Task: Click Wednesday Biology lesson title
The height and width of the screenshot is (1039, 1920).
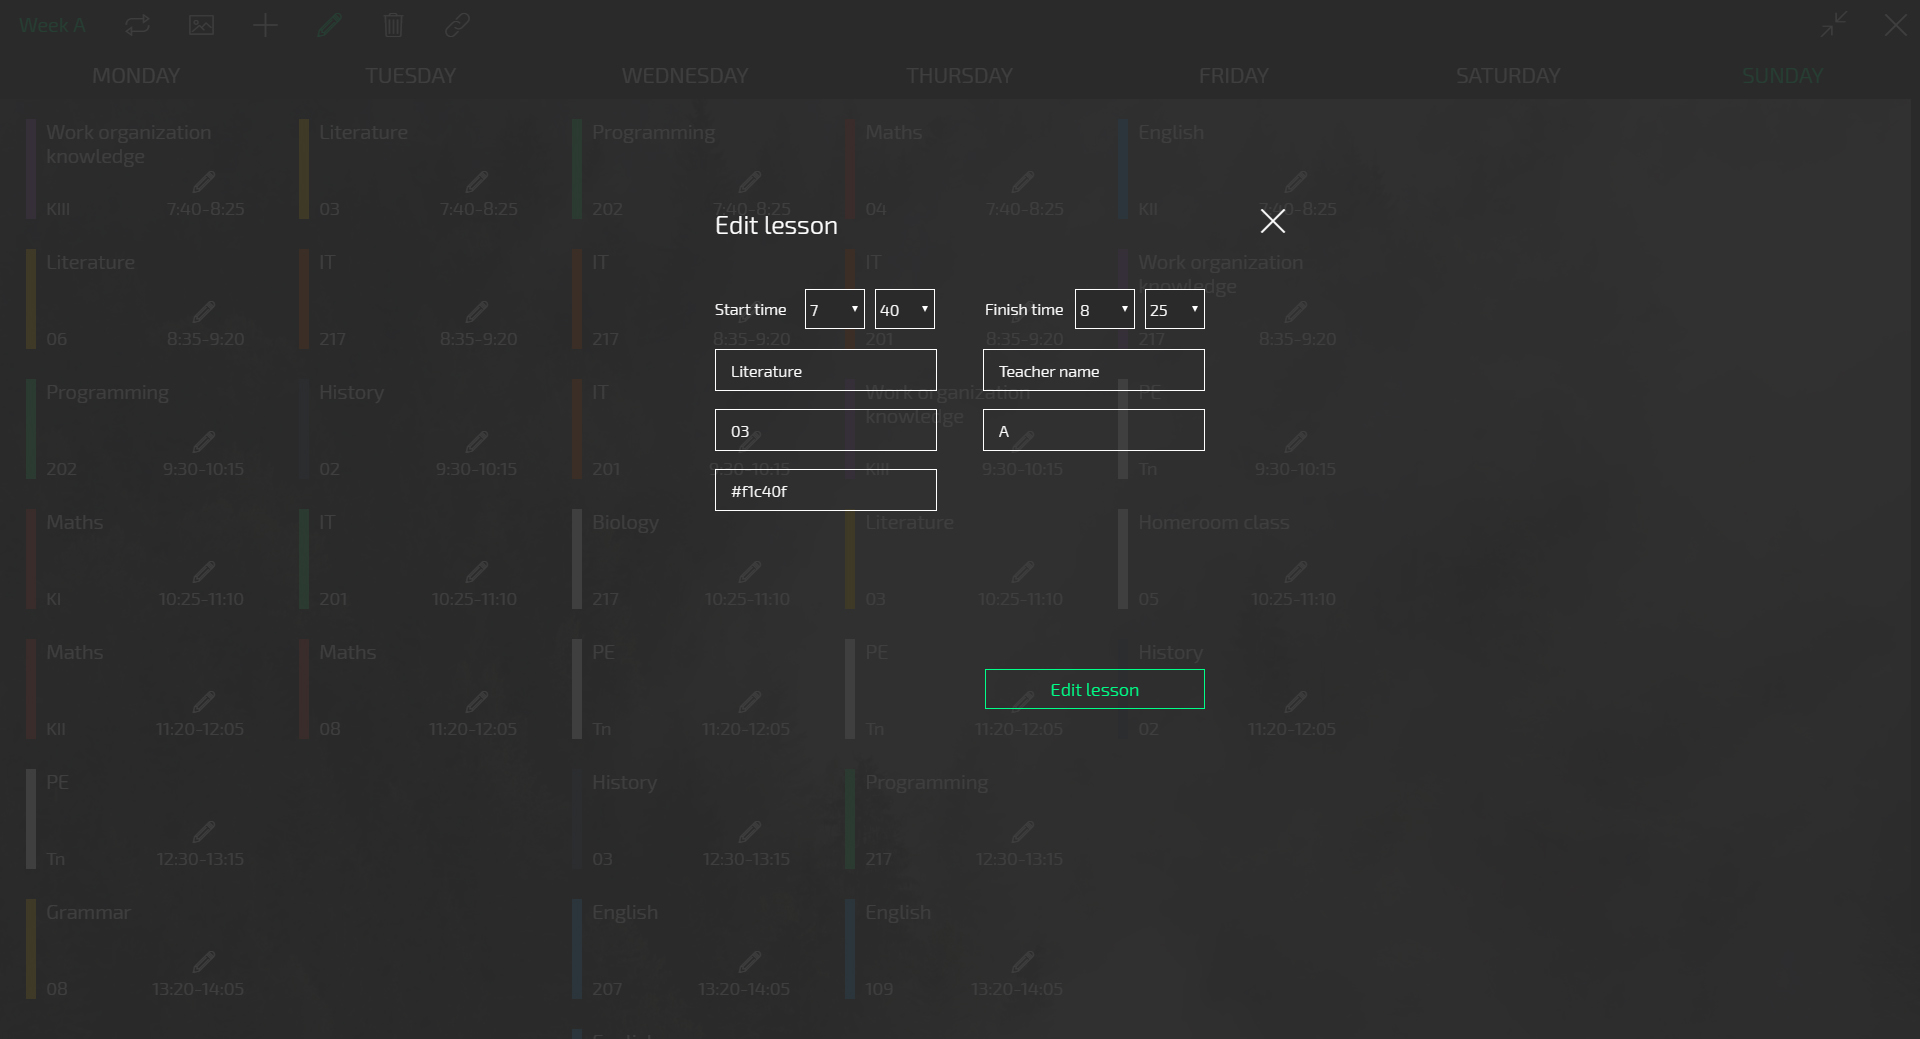Action: click(625, 522)
